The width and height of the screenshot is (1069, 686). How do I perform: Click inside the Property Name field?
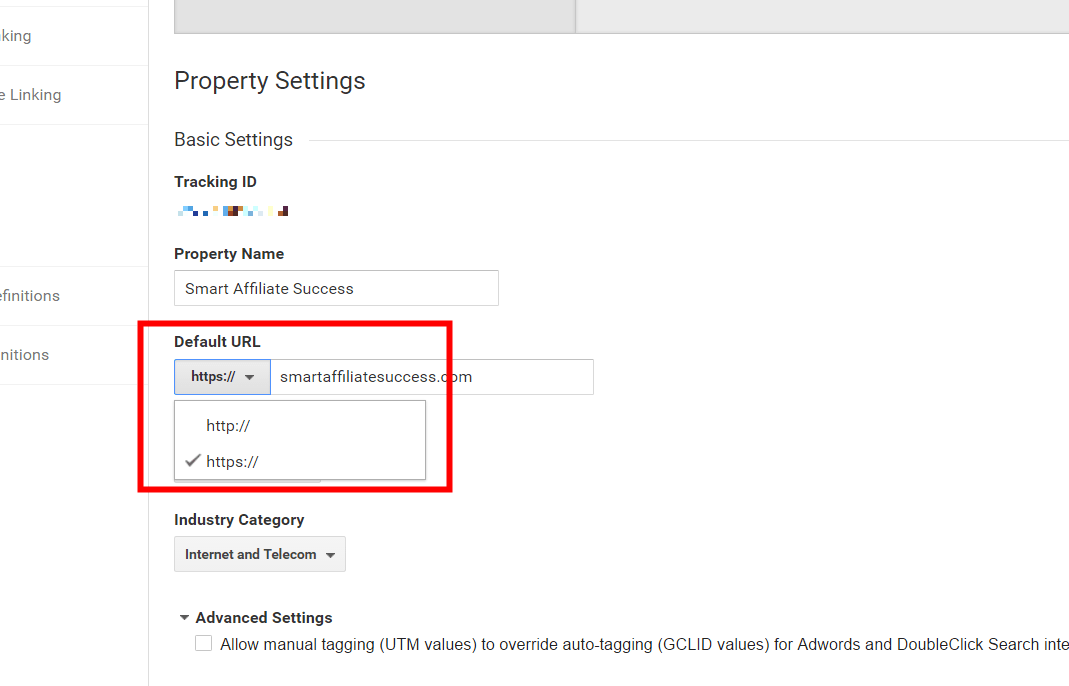[x=336, y=288]
